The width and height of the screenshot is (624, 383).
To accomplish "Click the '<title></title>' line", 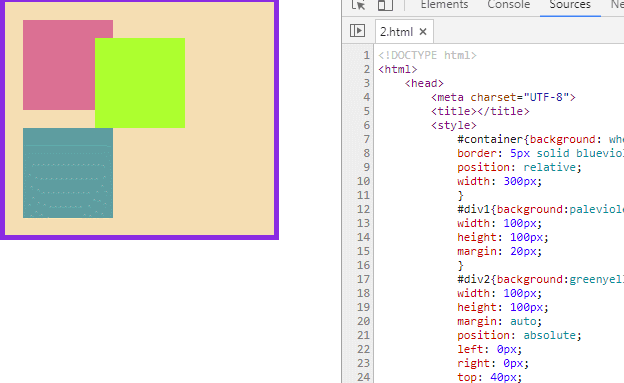I will [x=480, y=111].
